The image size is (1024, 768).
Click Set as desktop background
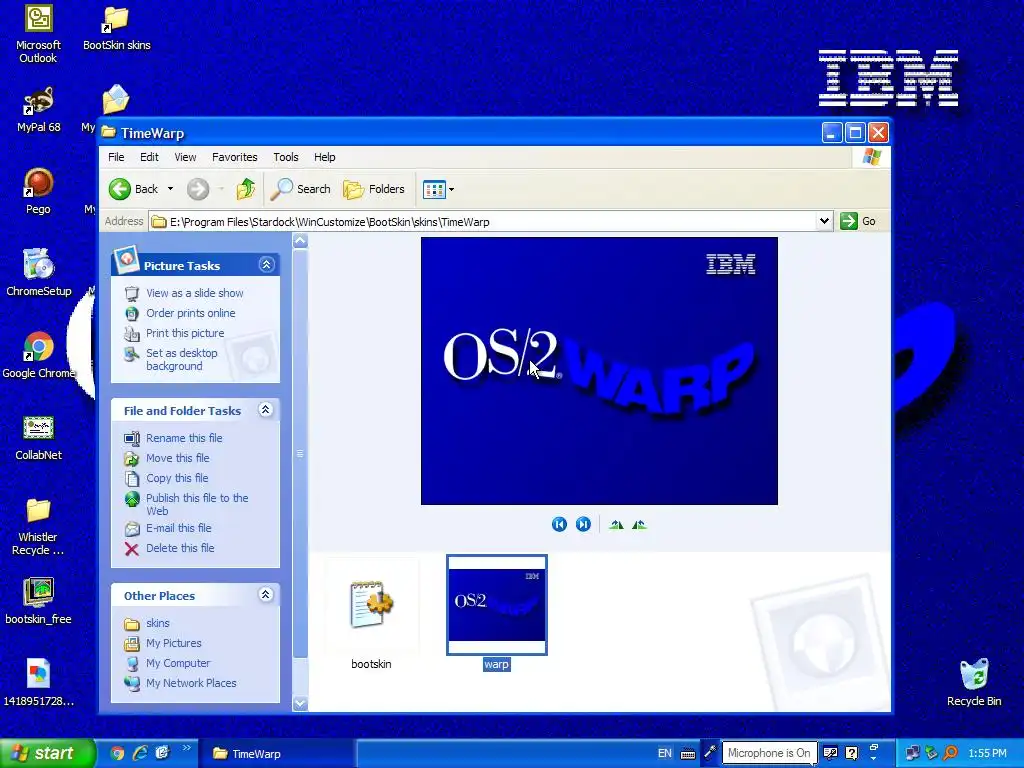coord(182,359)
